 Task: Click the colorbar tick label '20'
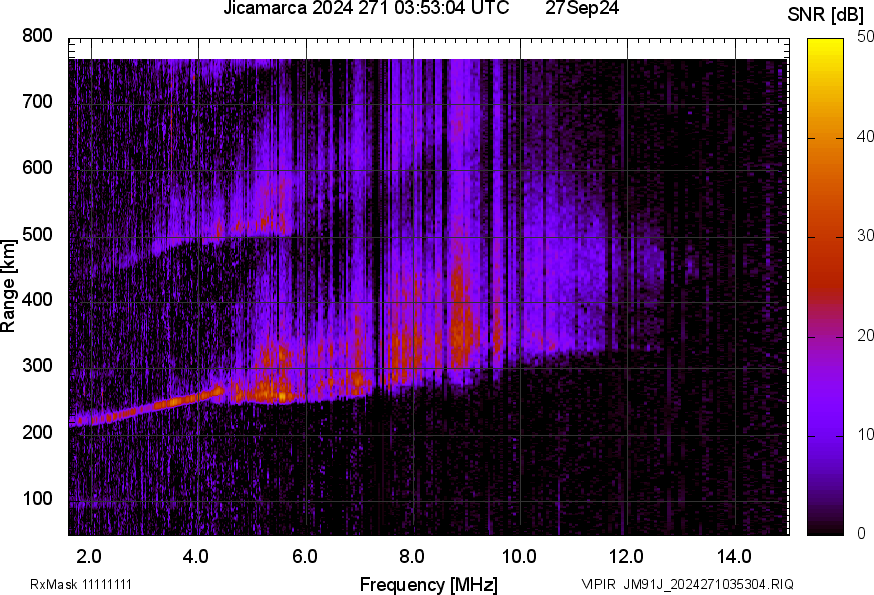coord(866,335)
